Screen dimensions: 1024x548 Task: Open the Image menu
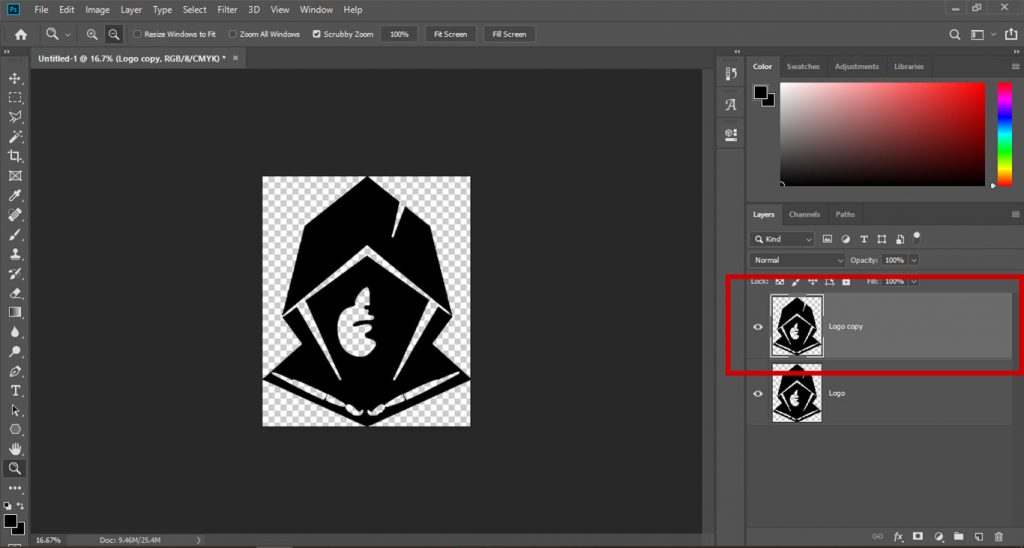point(97,10)
